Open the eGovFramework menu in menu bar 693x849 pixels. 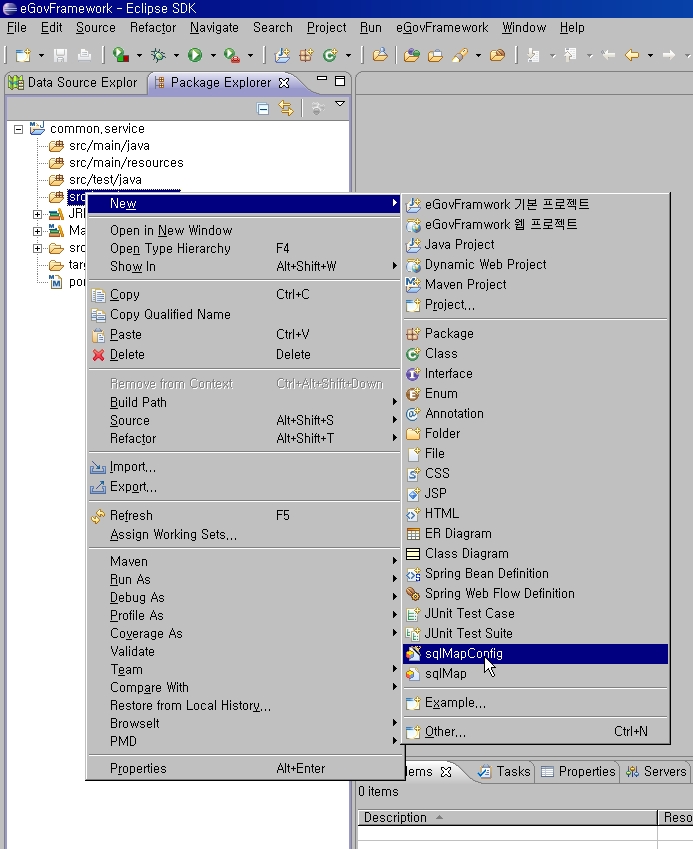coord(442,27)
